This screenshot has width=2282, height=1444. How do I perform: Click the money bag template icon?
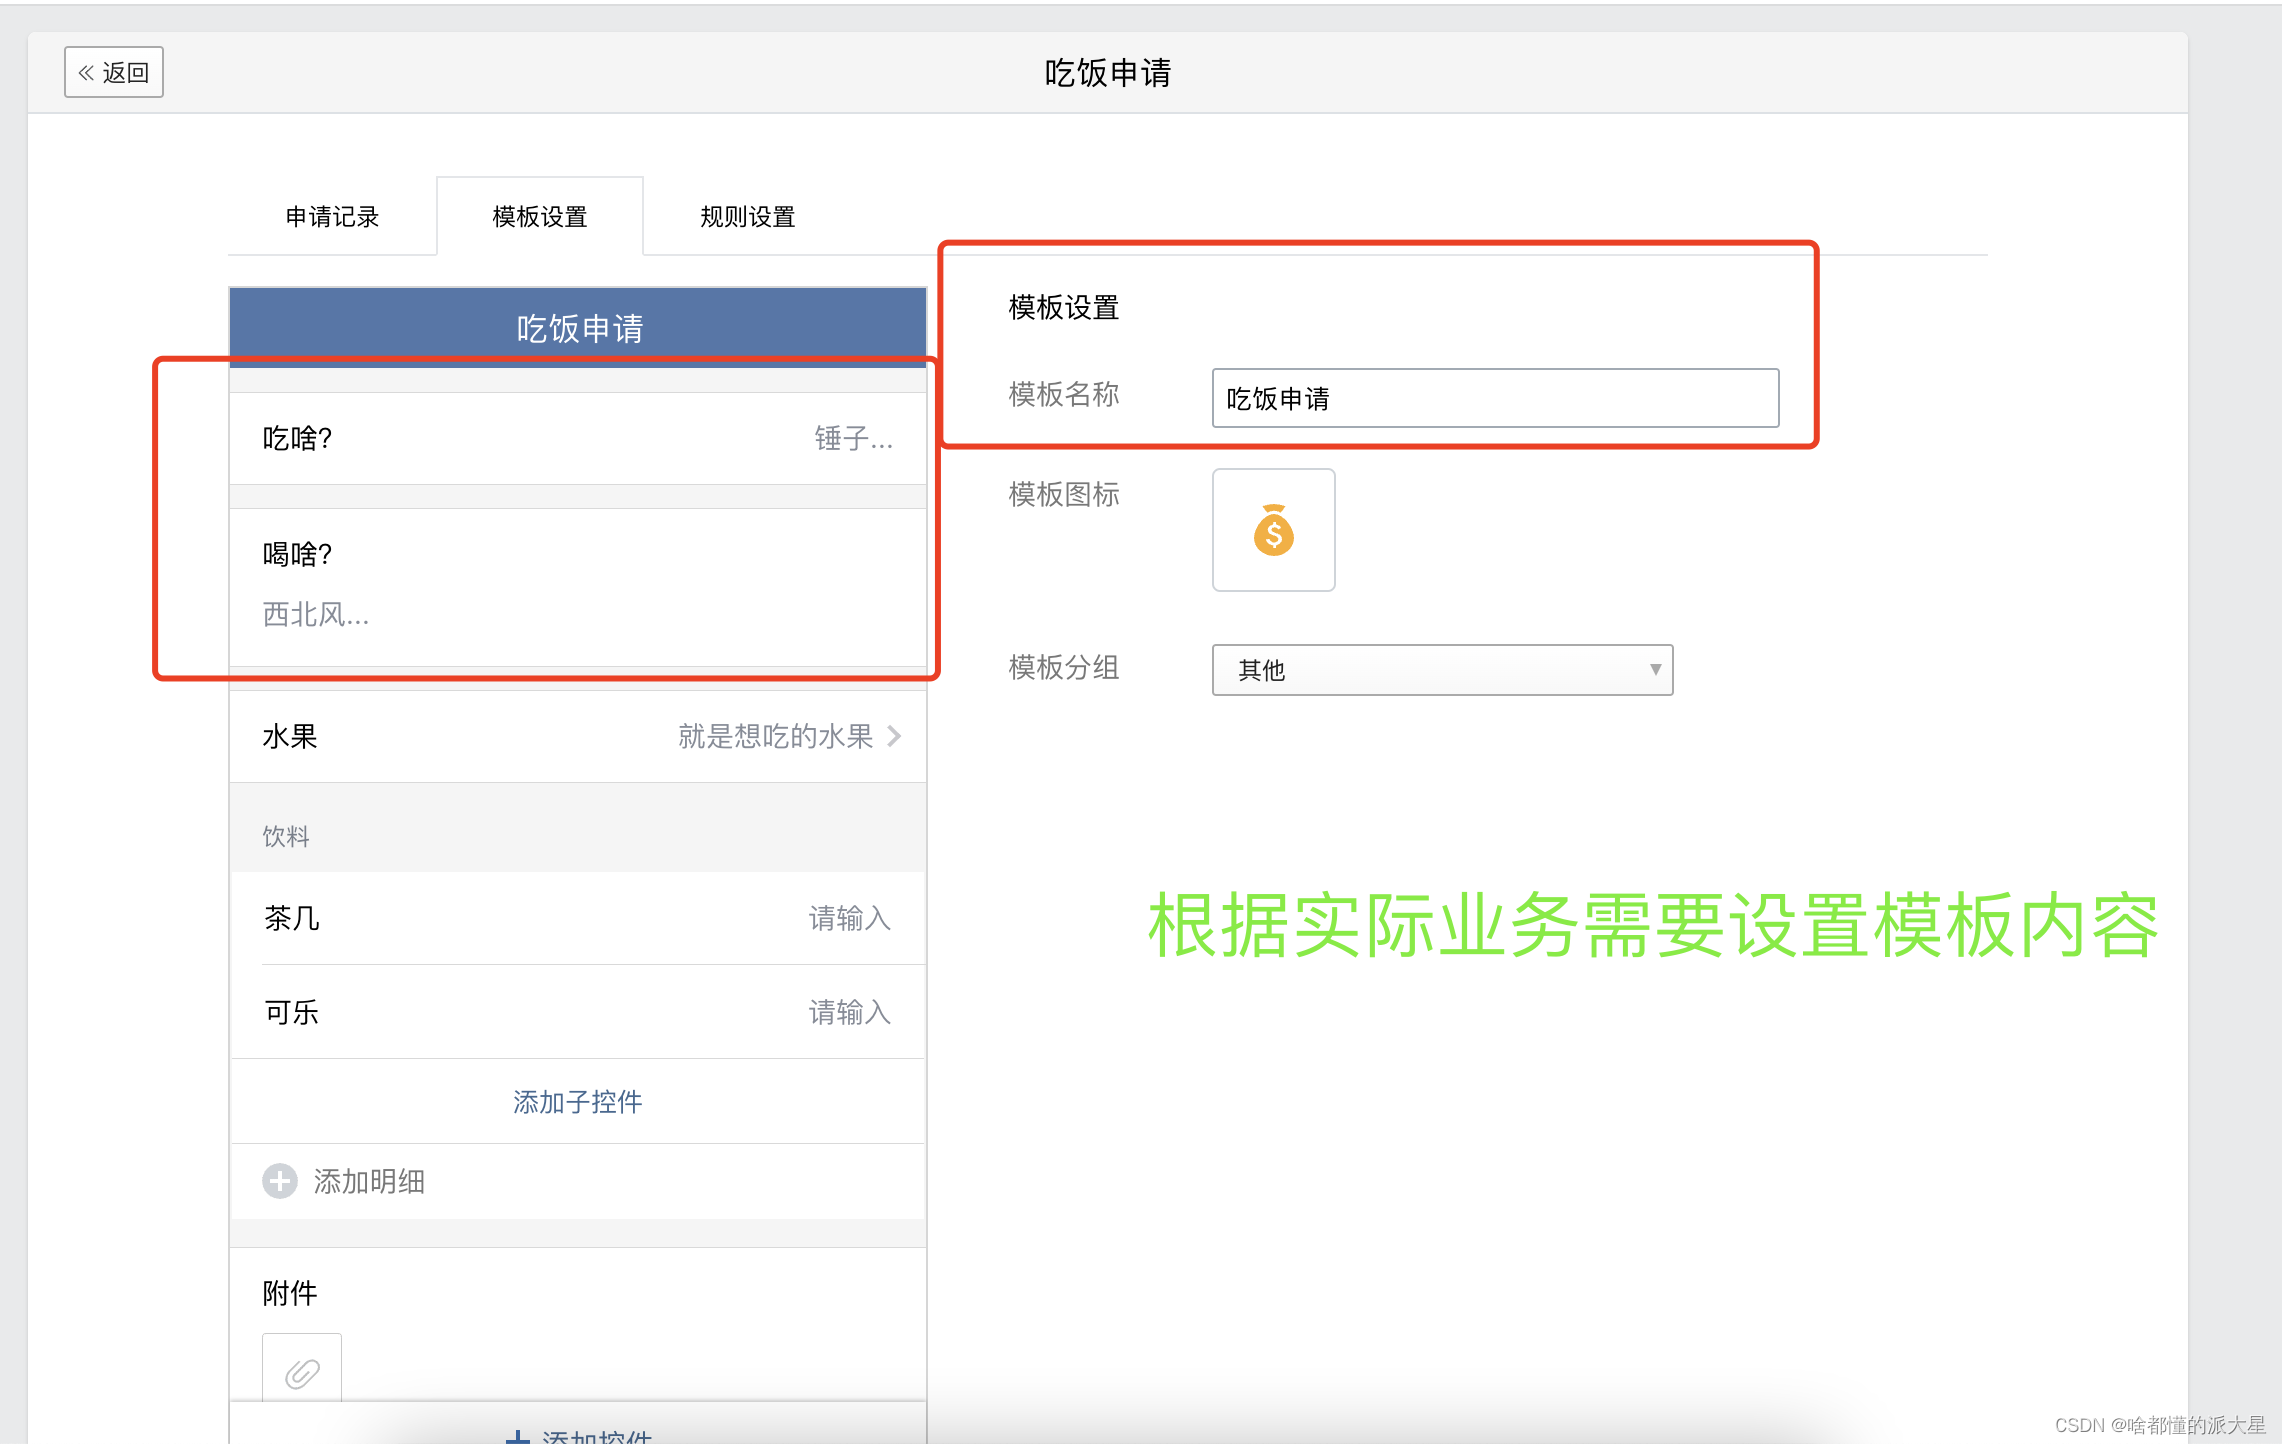[x=1274, y=530]
